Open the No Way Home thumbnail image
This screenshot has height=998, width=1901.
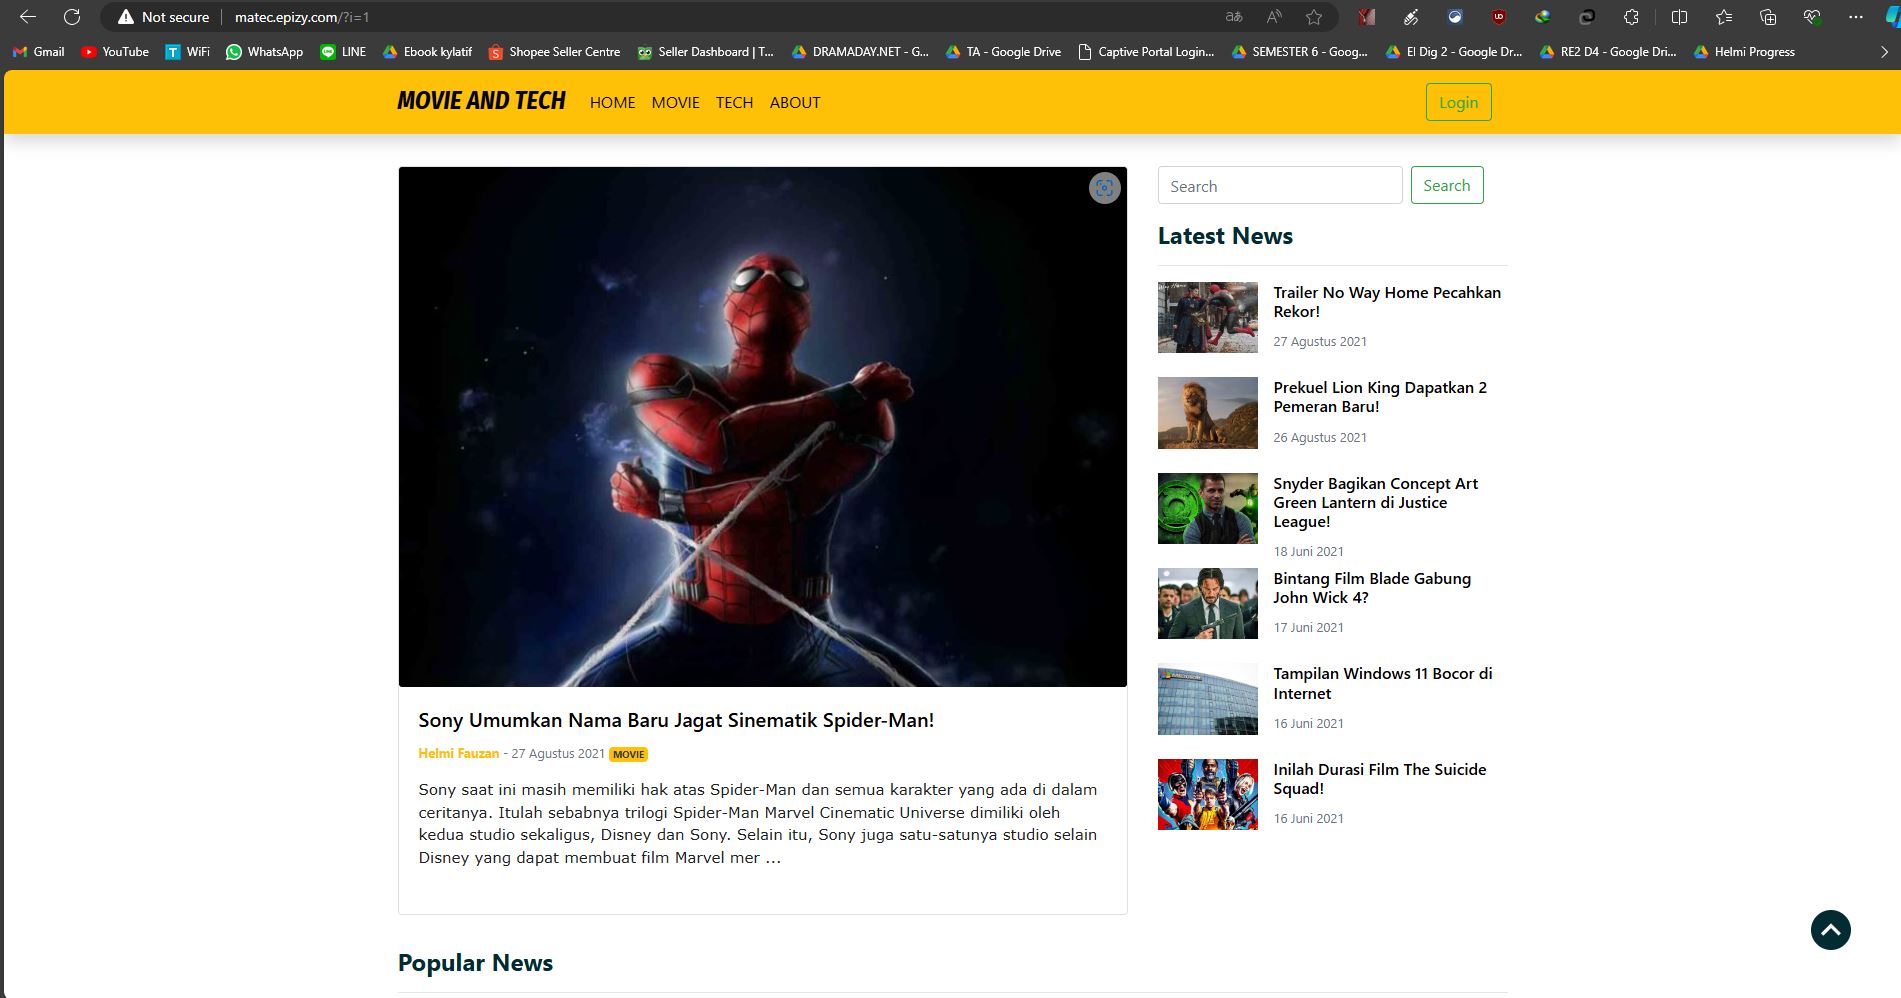[x=1207, y=317]
